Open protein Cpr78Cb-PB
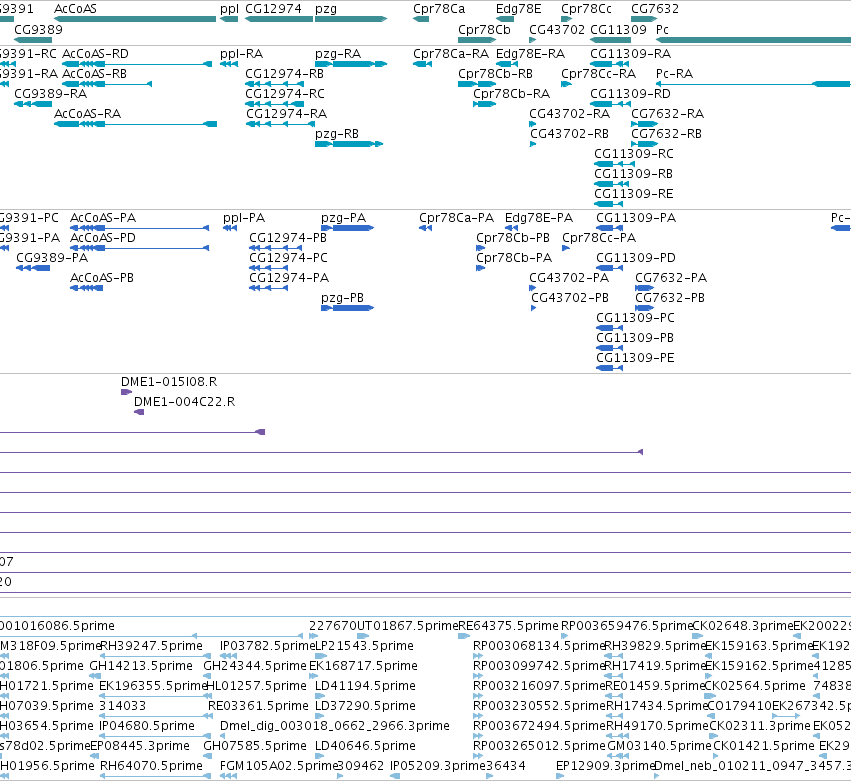 513,239
